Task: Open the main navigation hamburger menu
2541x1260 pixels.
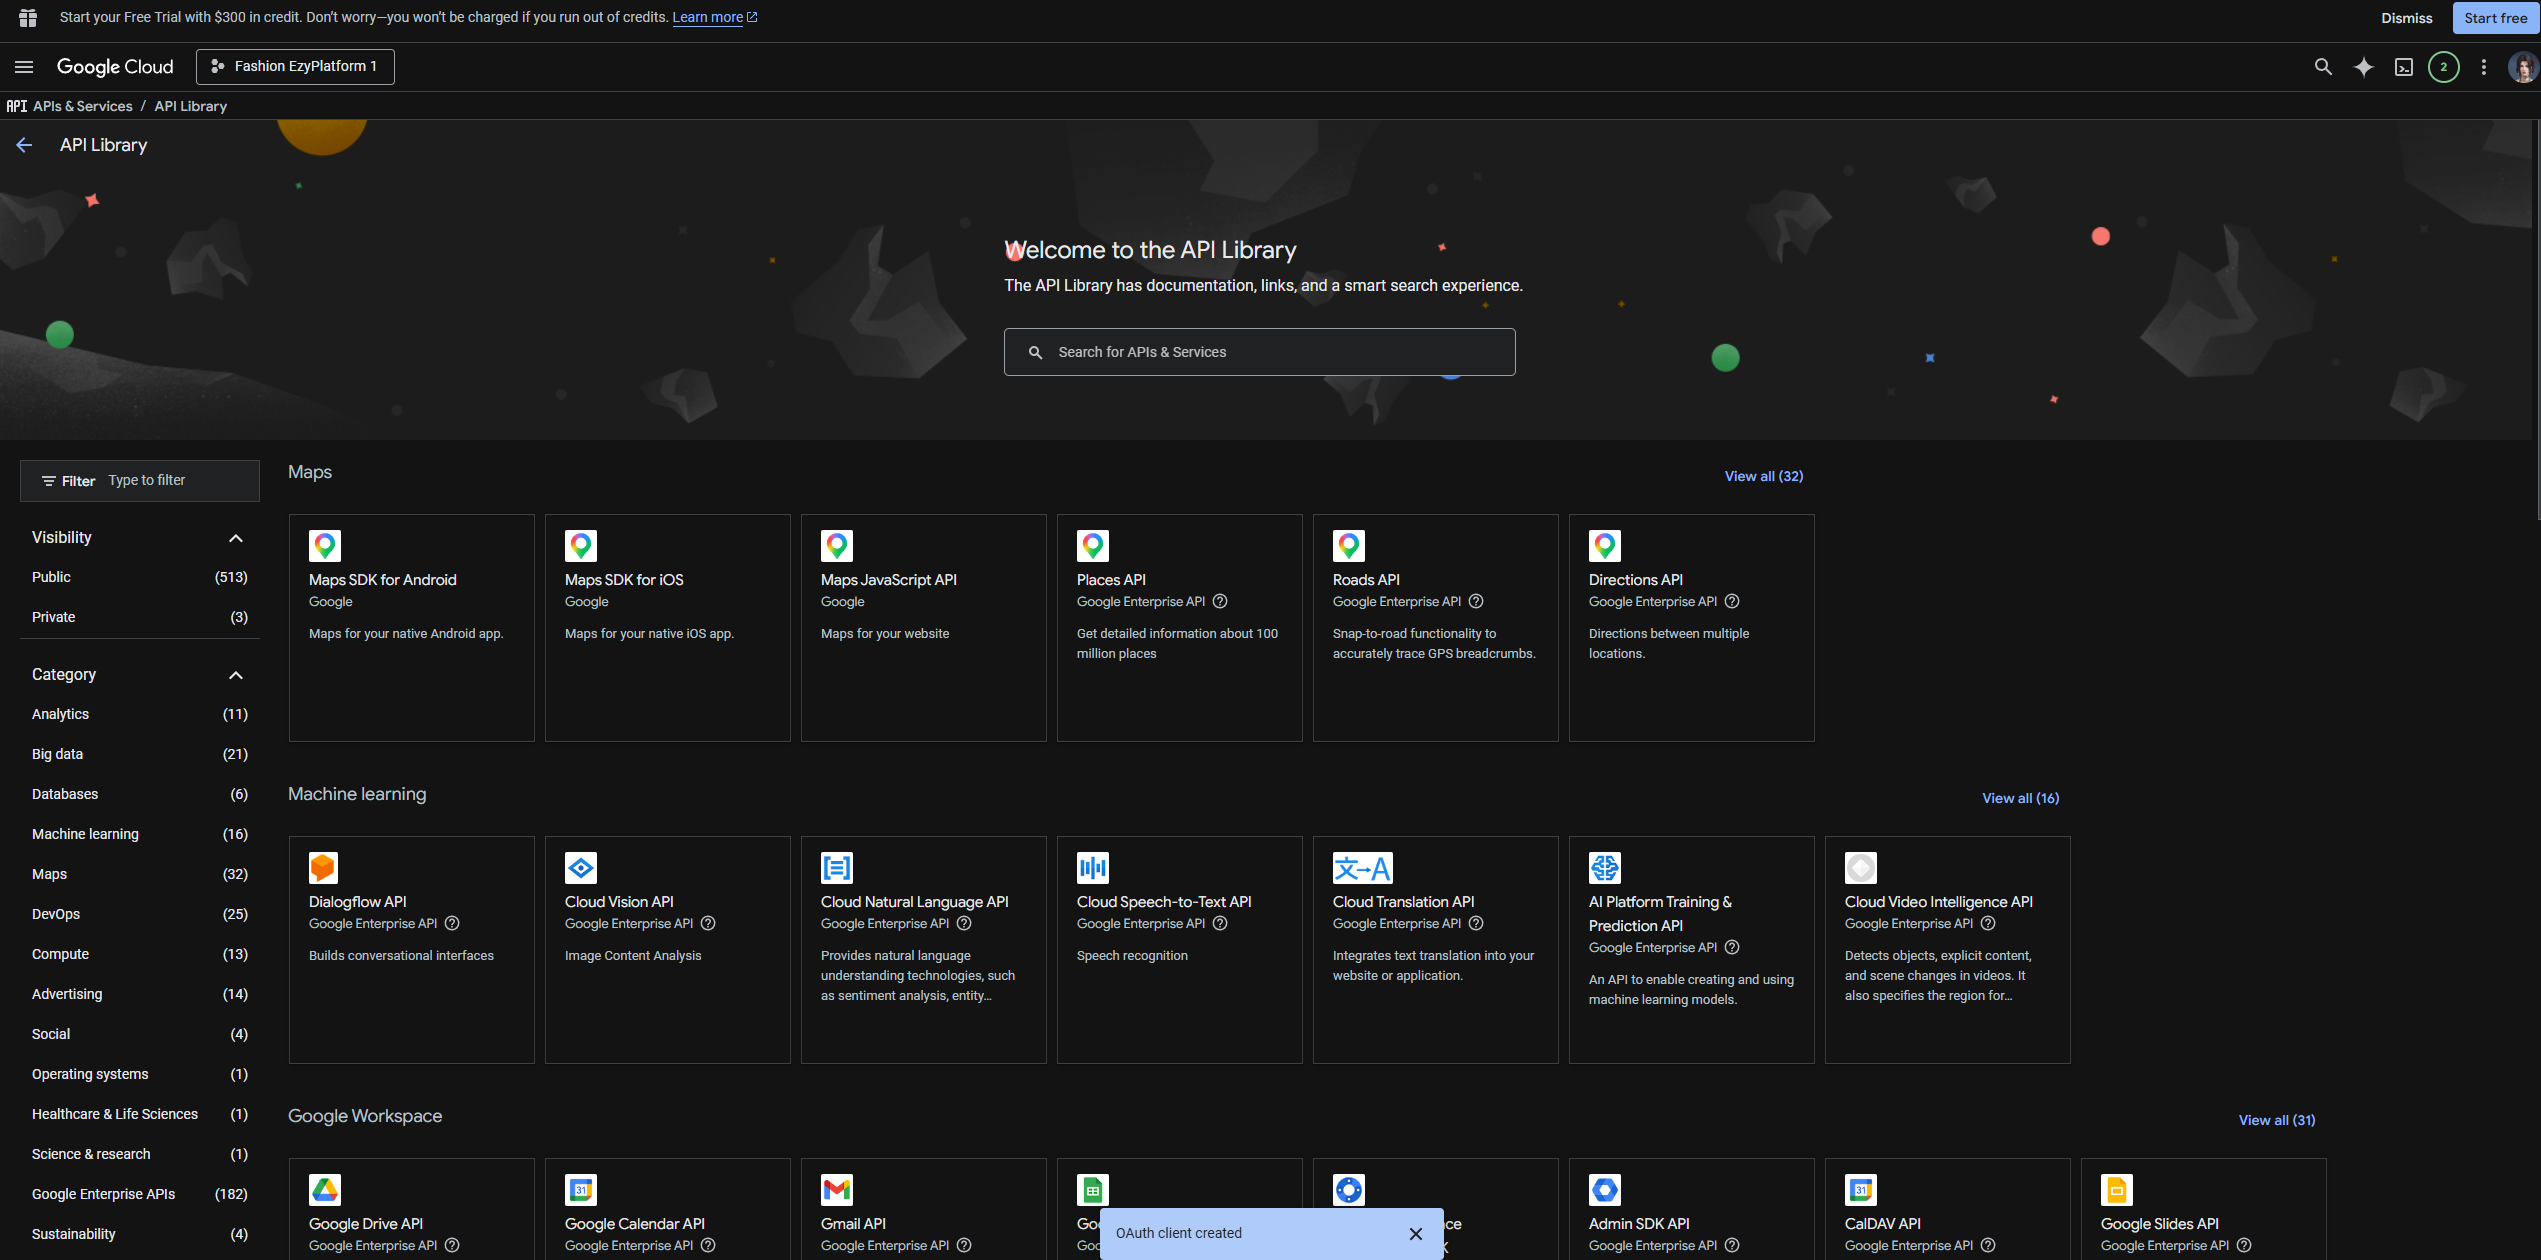Action: pyautogui.click(x=24, y=67)
